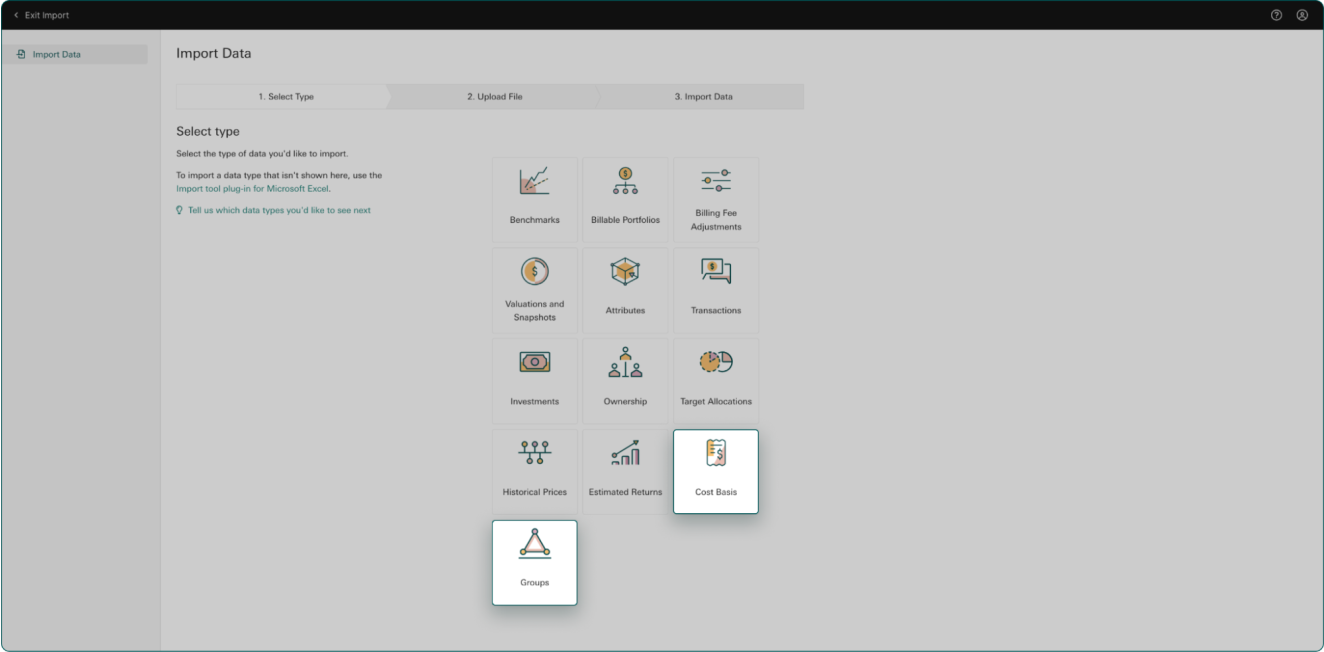This screenshot has width=1324, height=652.
Task: Go to the Upload File step
Action: [x=494, y=97]
